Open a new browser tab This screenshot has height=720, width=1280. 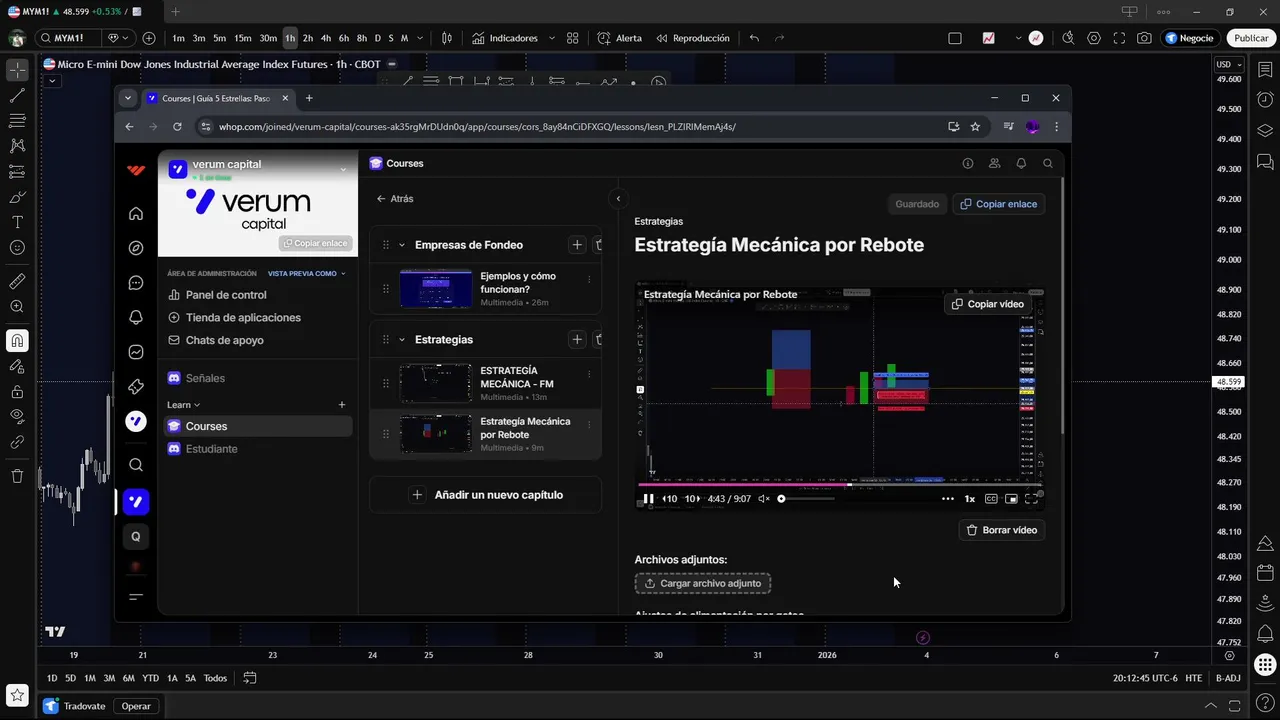click(309, 98)
